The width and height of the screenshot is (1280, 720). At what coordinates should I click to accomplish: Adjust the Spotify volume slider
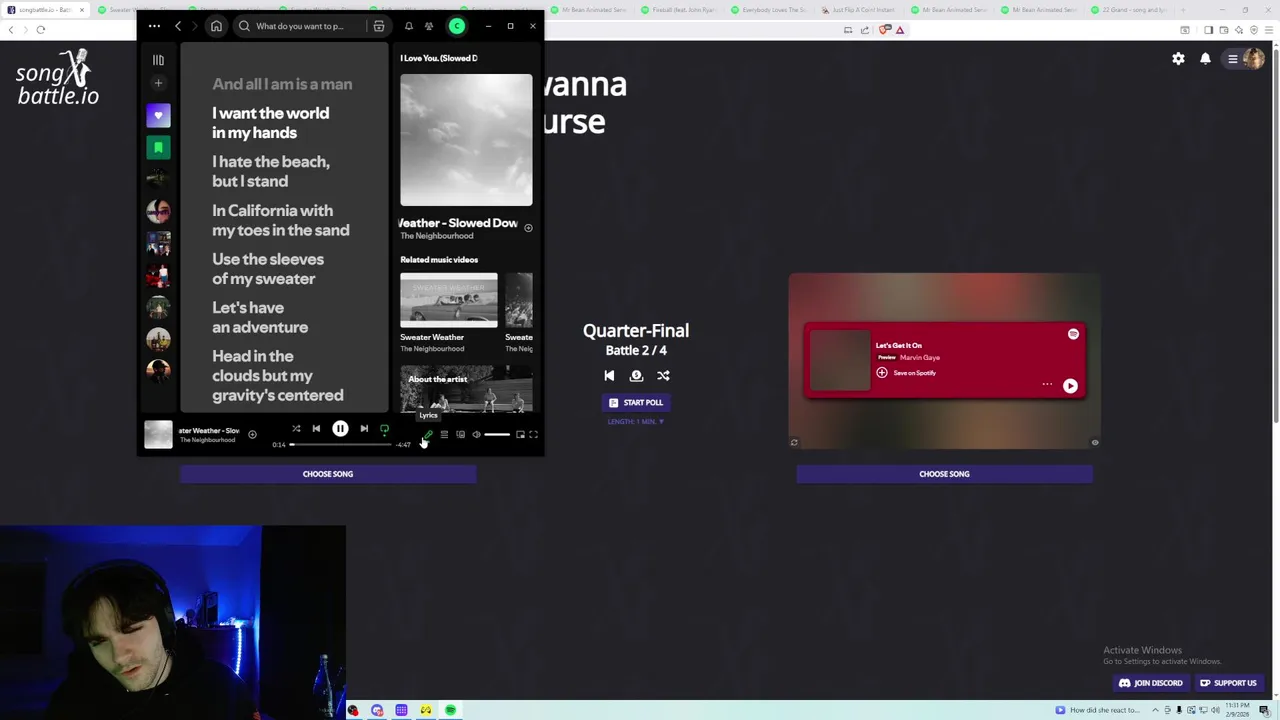point(497,435)
